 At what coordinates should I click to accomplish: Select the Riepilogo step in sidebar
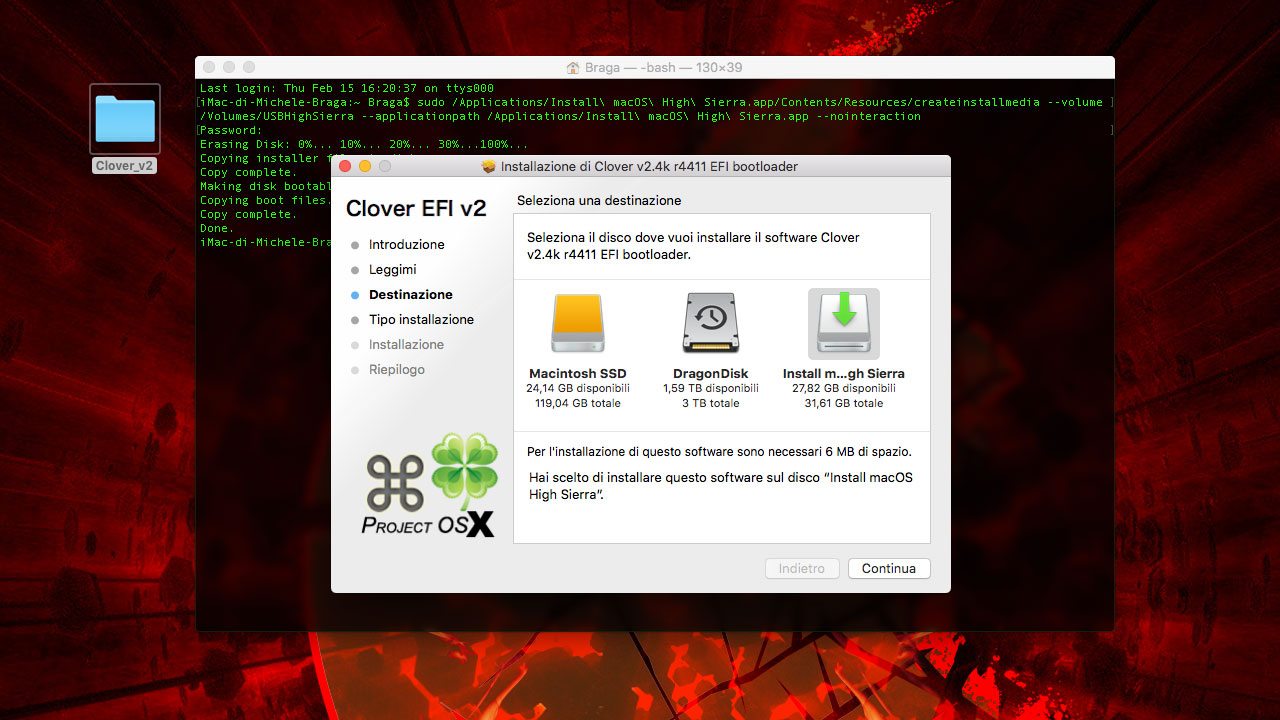pyautogui.click(x=396, y=370)
